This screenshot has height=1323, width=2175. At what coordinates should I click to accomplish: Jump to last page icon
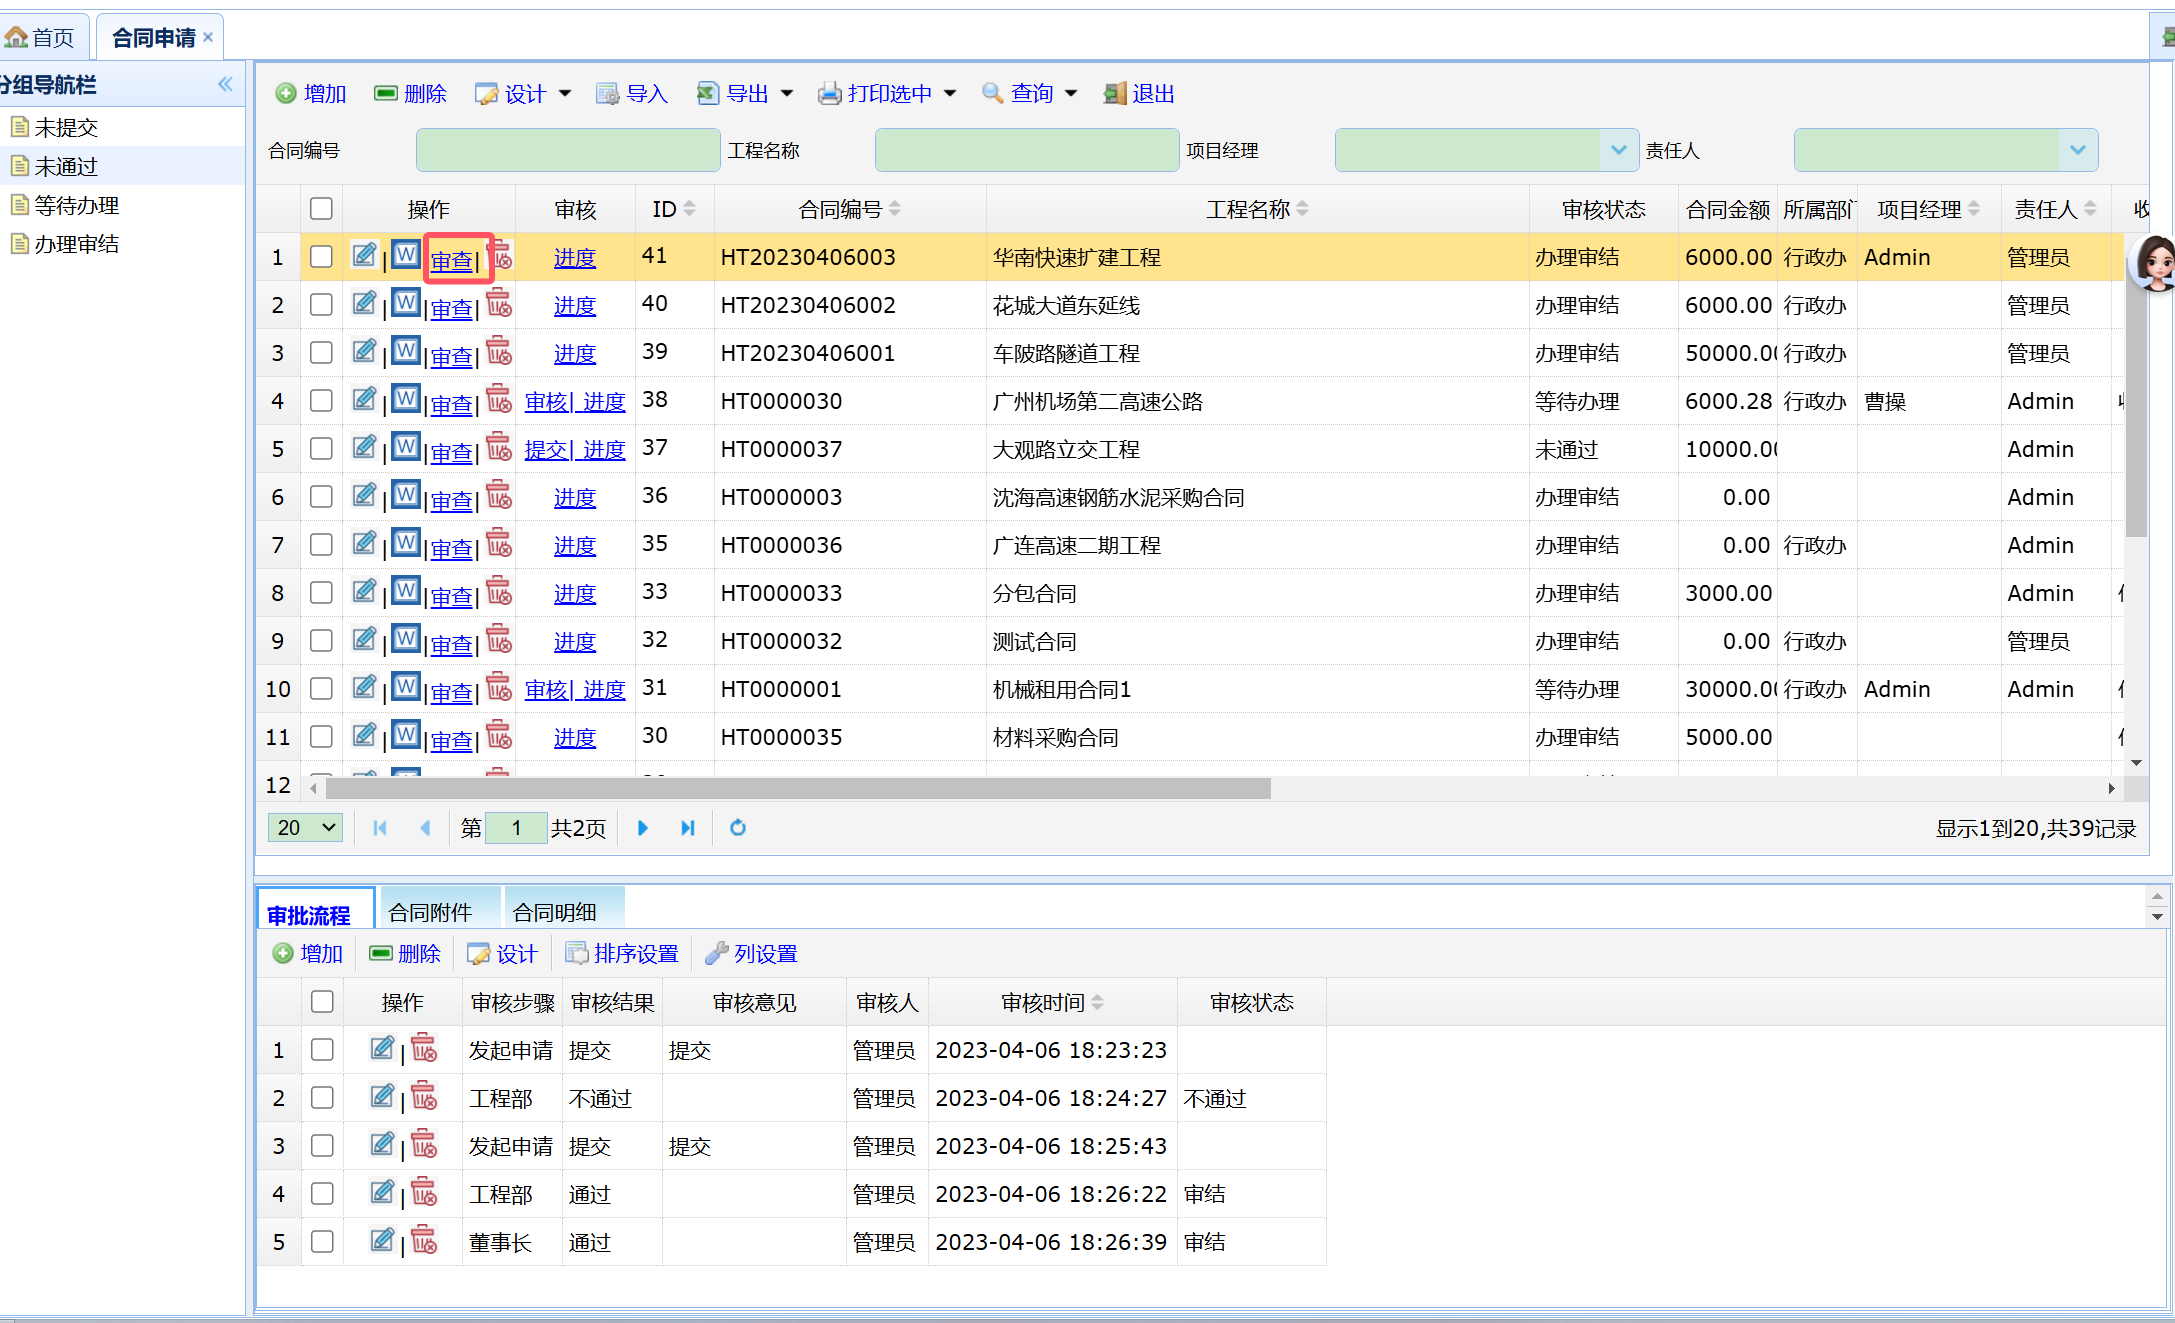click(688, 827)
